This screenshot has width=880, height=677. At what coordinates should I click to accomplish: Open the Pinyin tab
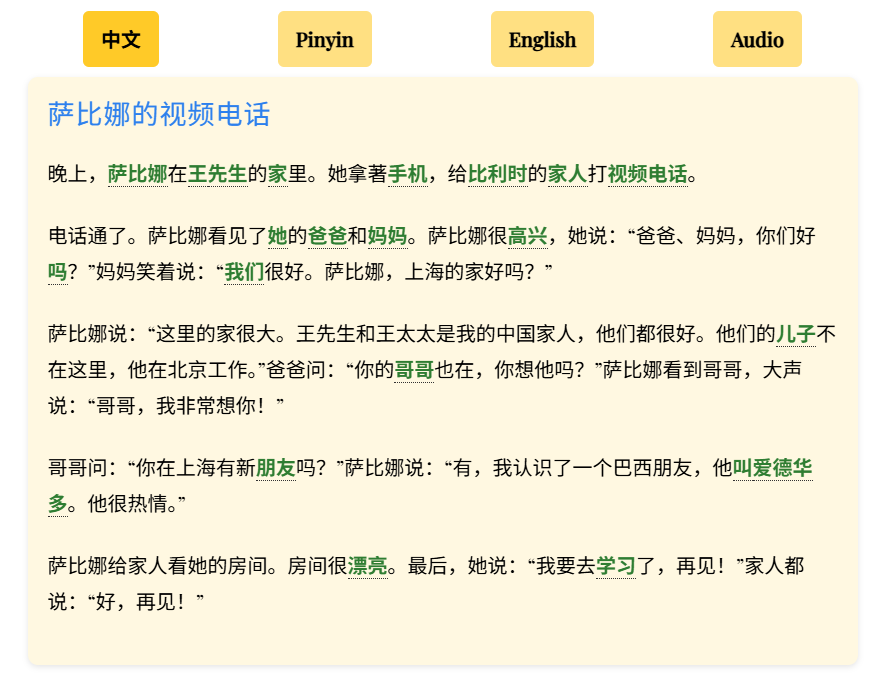pos(324,40)
